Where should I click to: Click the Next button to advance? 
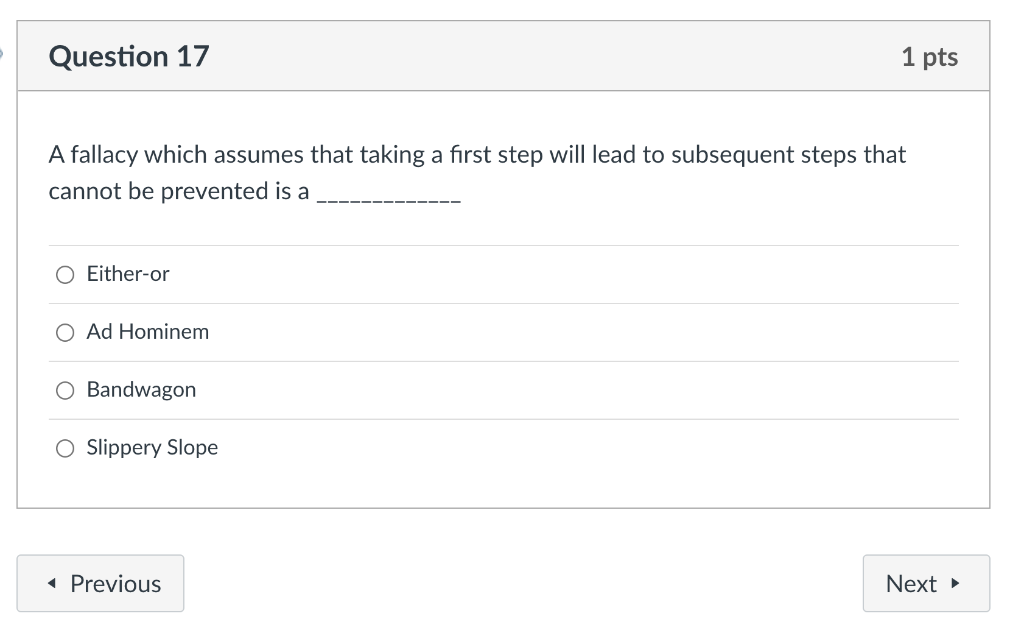[x=925, y=583]
